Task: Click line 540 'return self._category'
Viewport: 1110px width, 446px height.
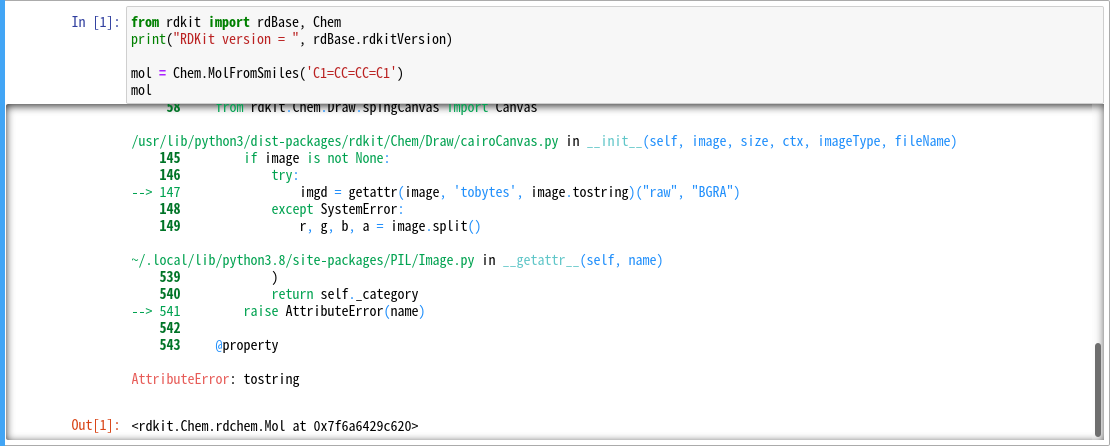Action: [289, 295]
